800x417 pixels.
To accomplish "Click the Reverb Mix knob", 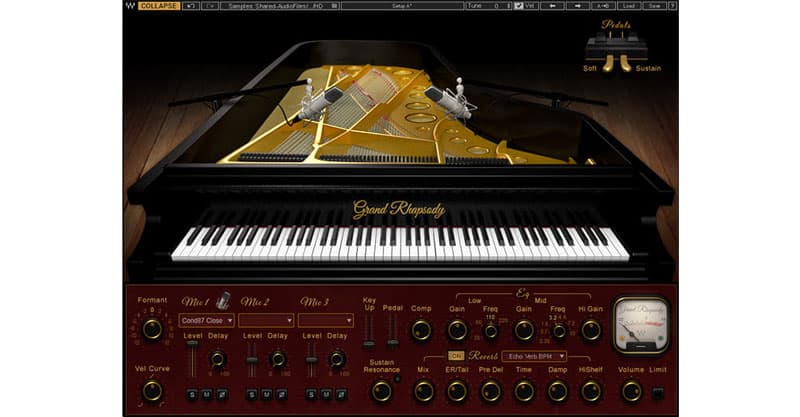I will click(x=423, y=391).
